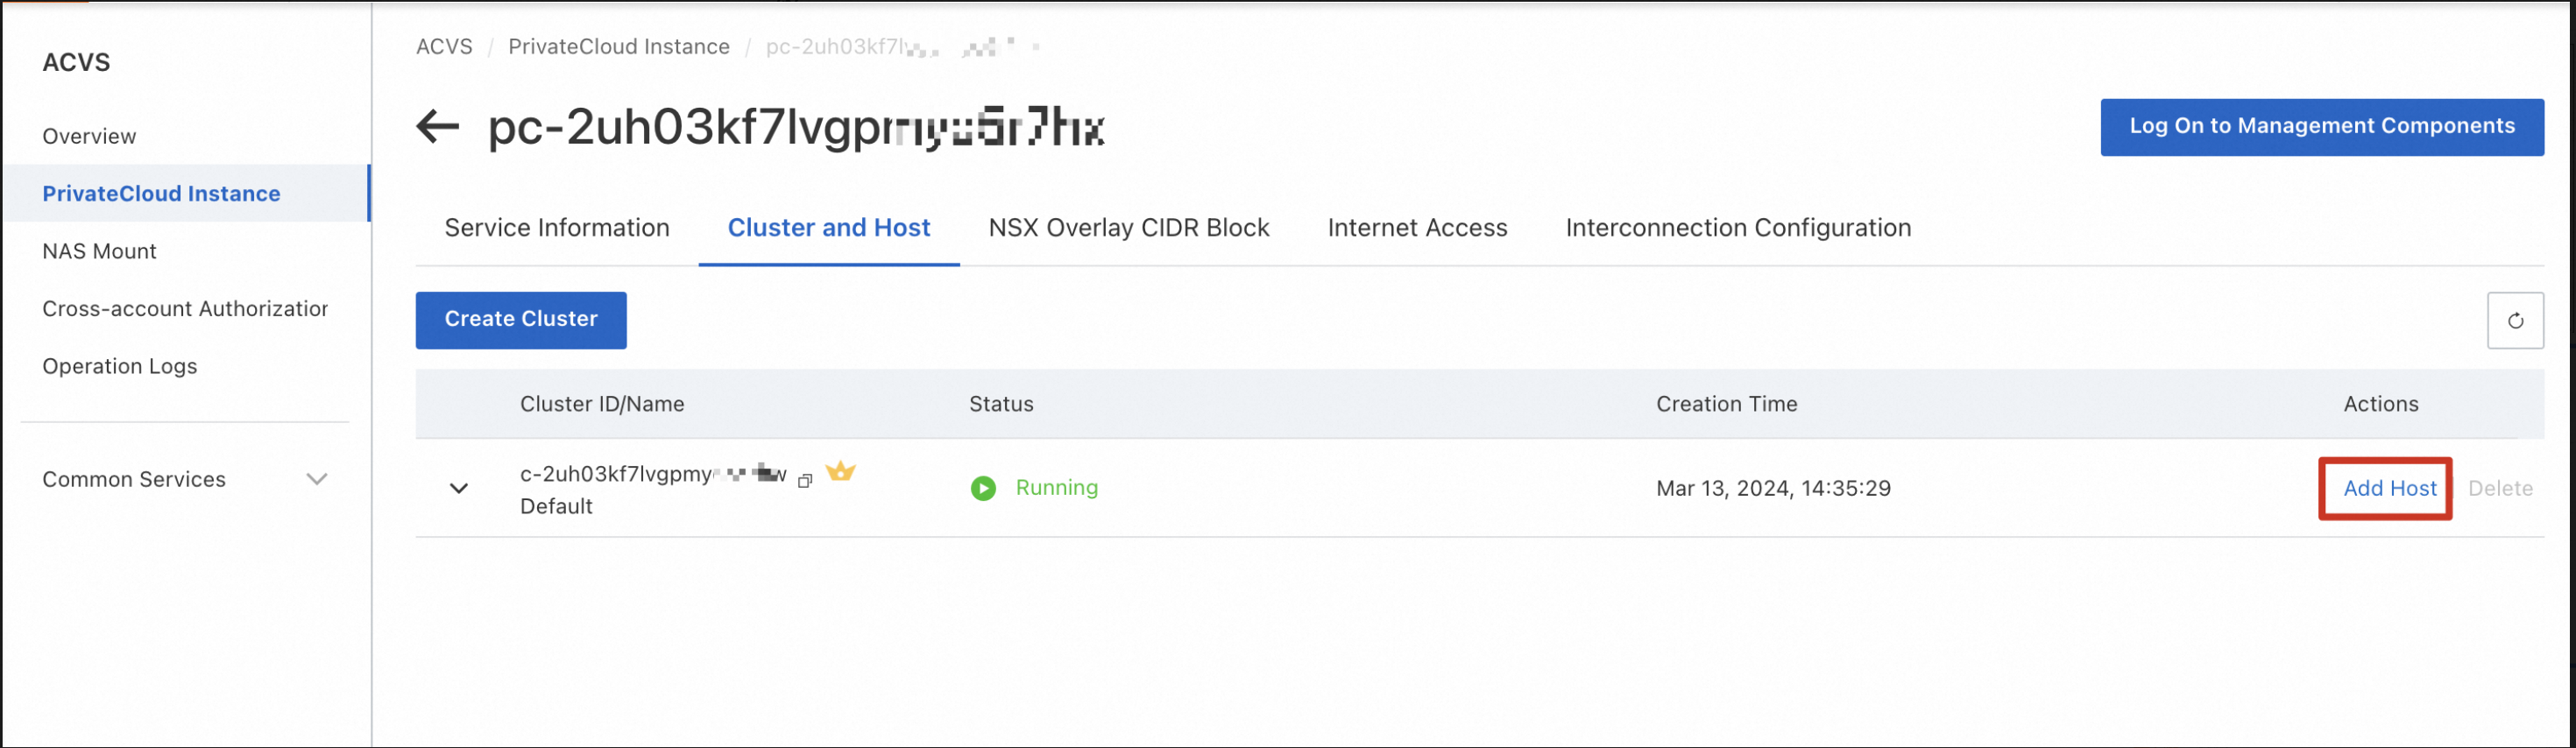Click the back arrow beside instance name
This screenshot has width=2576, height=748.
tap(438, 127)
